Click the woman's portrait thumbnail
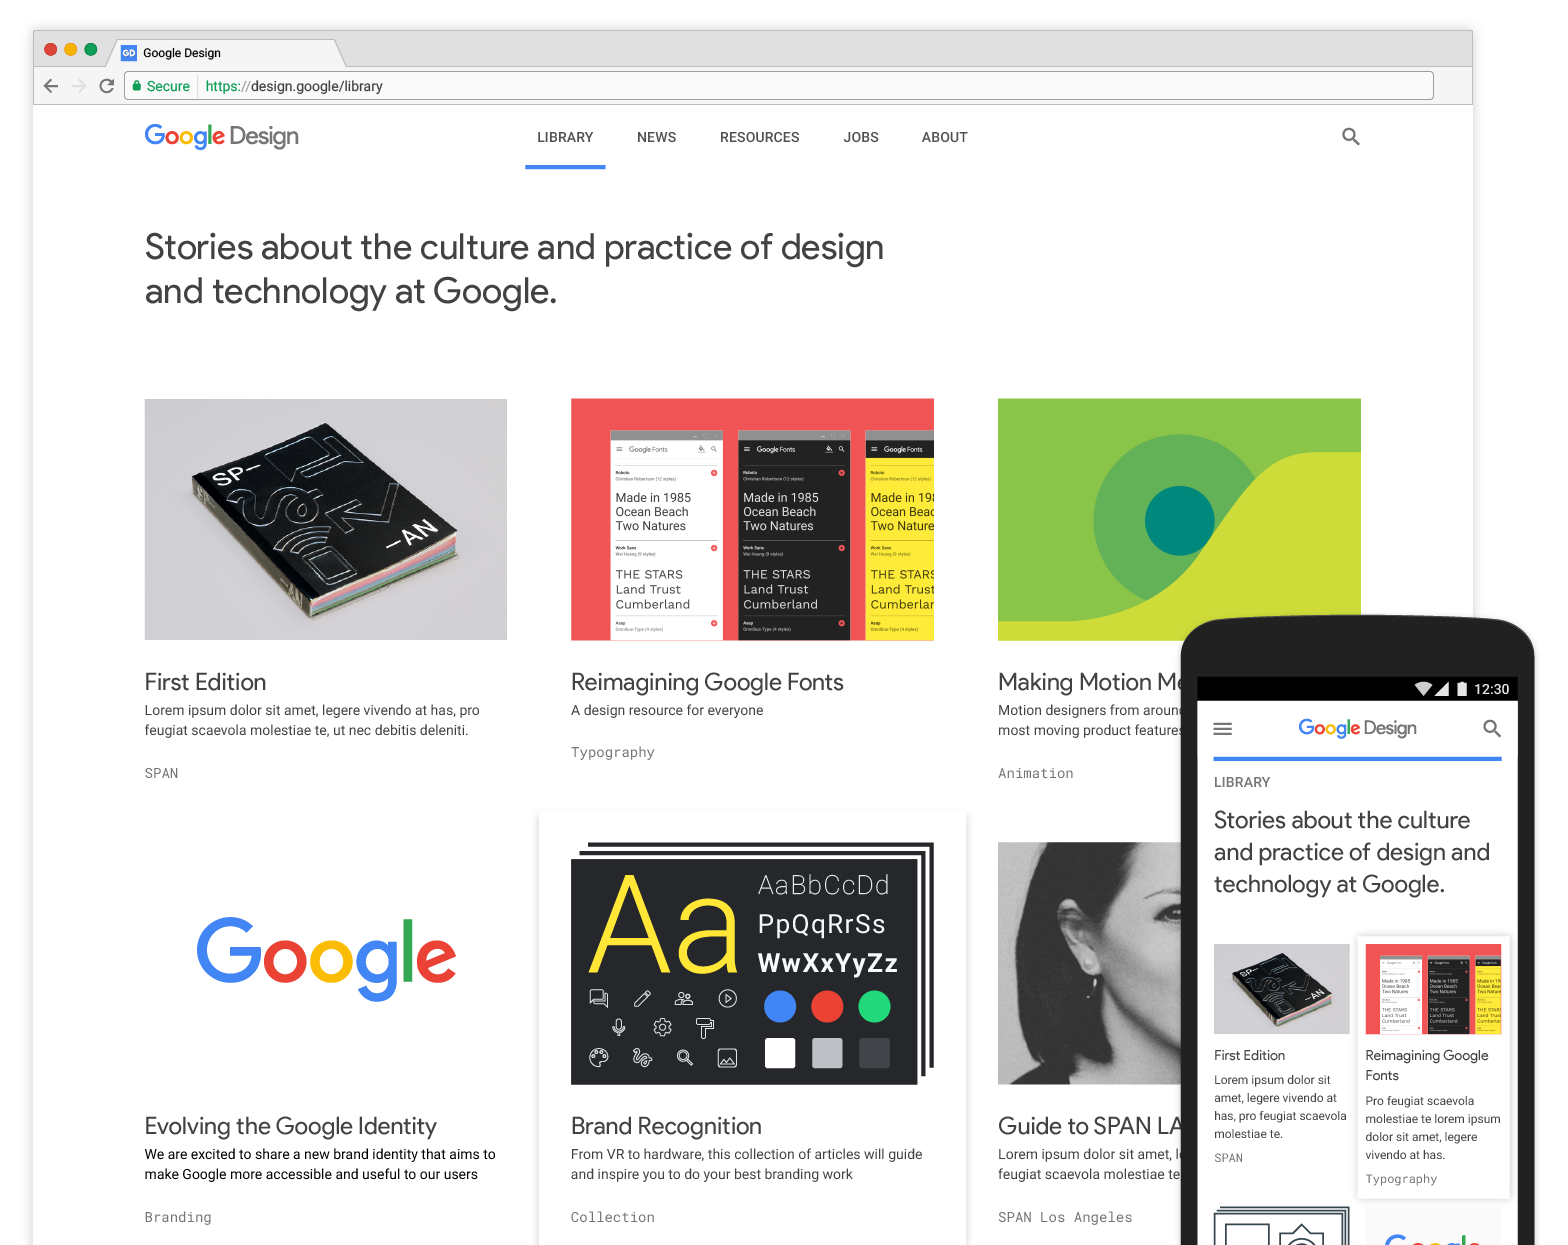The image size is (1568, 1245). [x=1090, y=963]
